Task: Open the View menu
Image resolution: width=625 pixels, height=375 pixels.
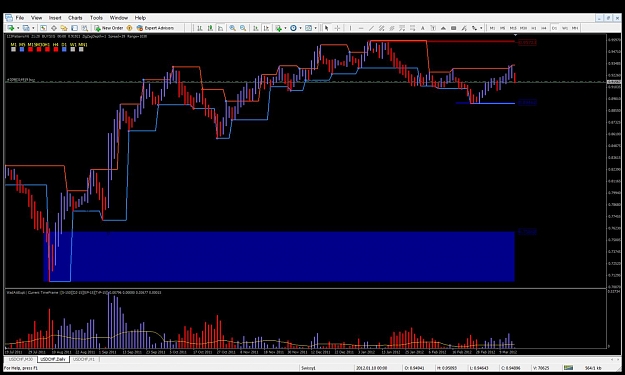Action: point(36,18)
